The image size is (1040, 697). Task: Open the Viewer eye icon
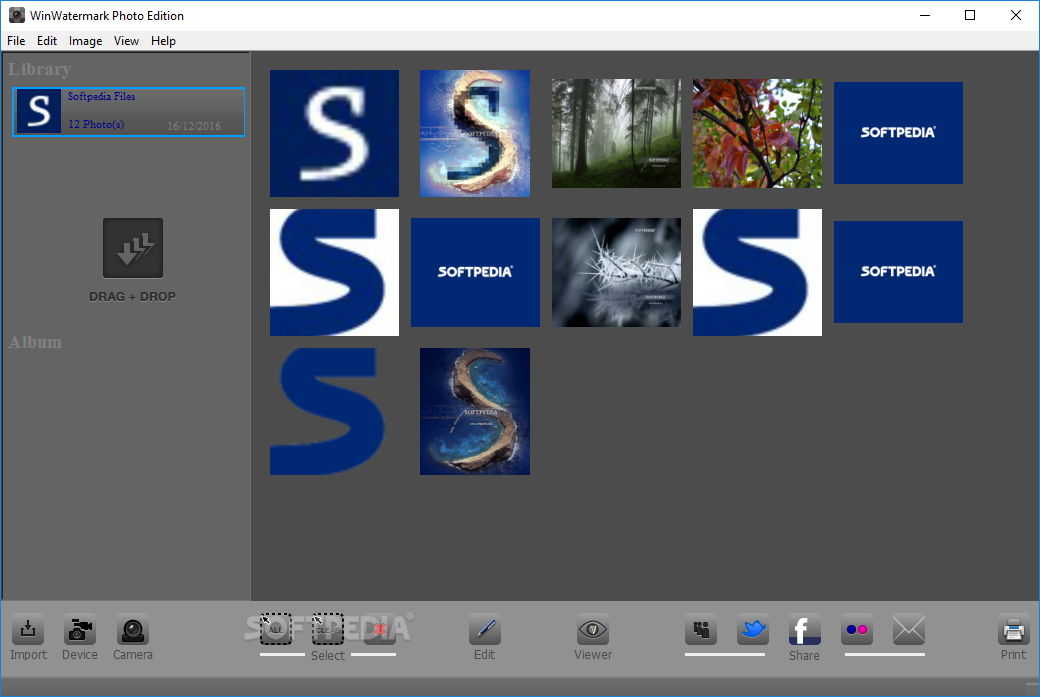(592, 629)
